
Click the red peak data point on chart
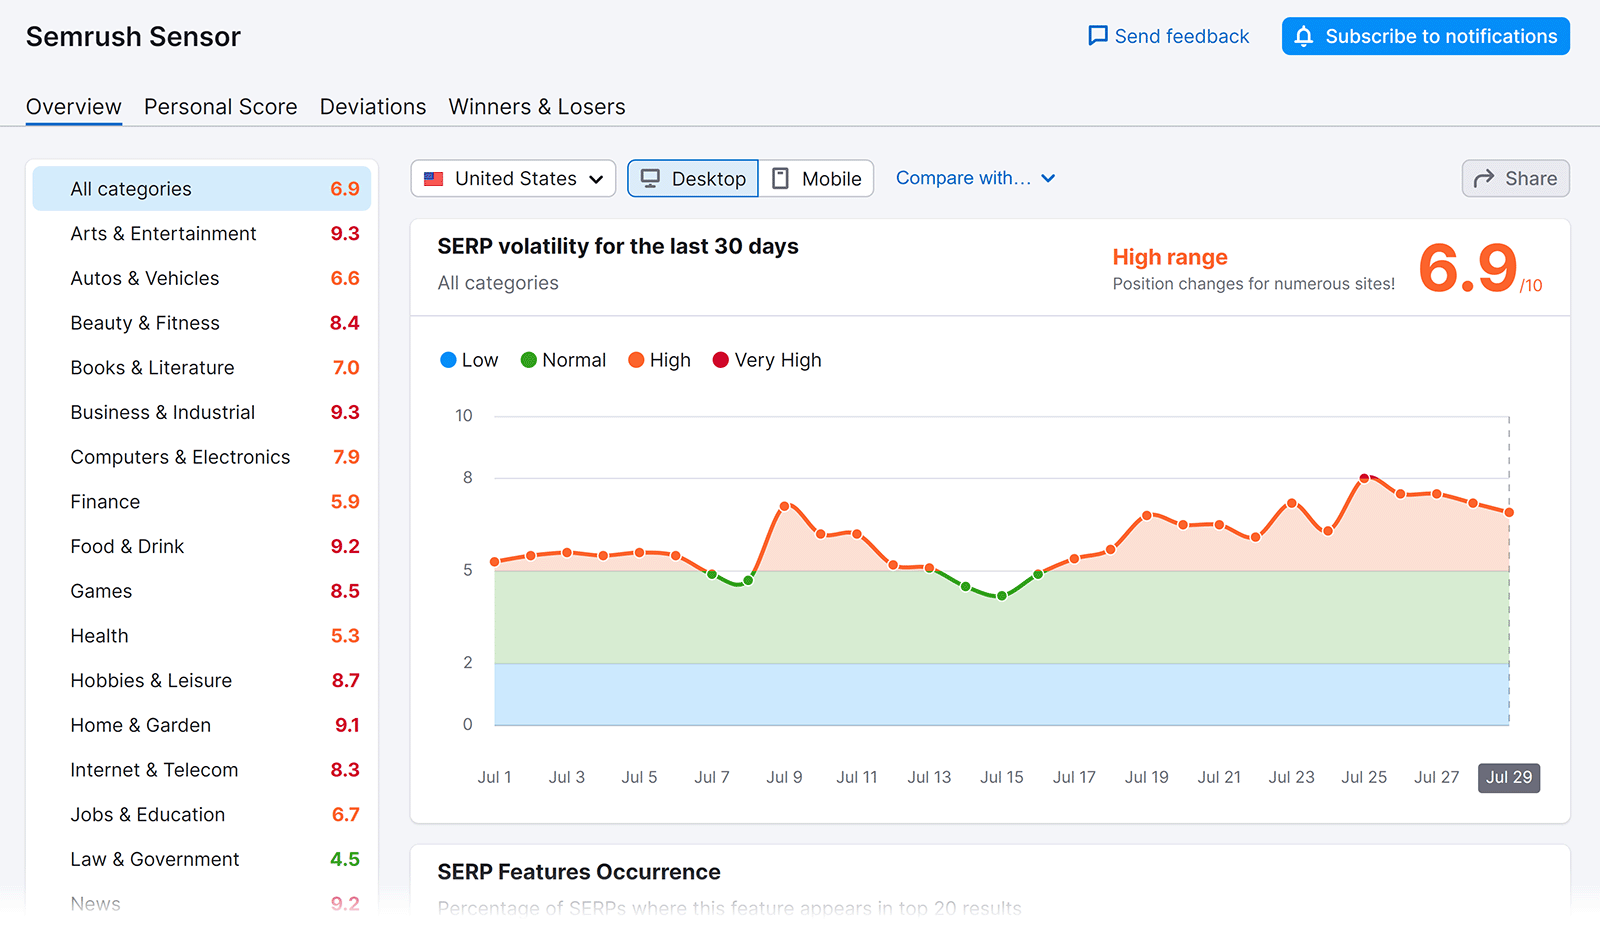1364,478
